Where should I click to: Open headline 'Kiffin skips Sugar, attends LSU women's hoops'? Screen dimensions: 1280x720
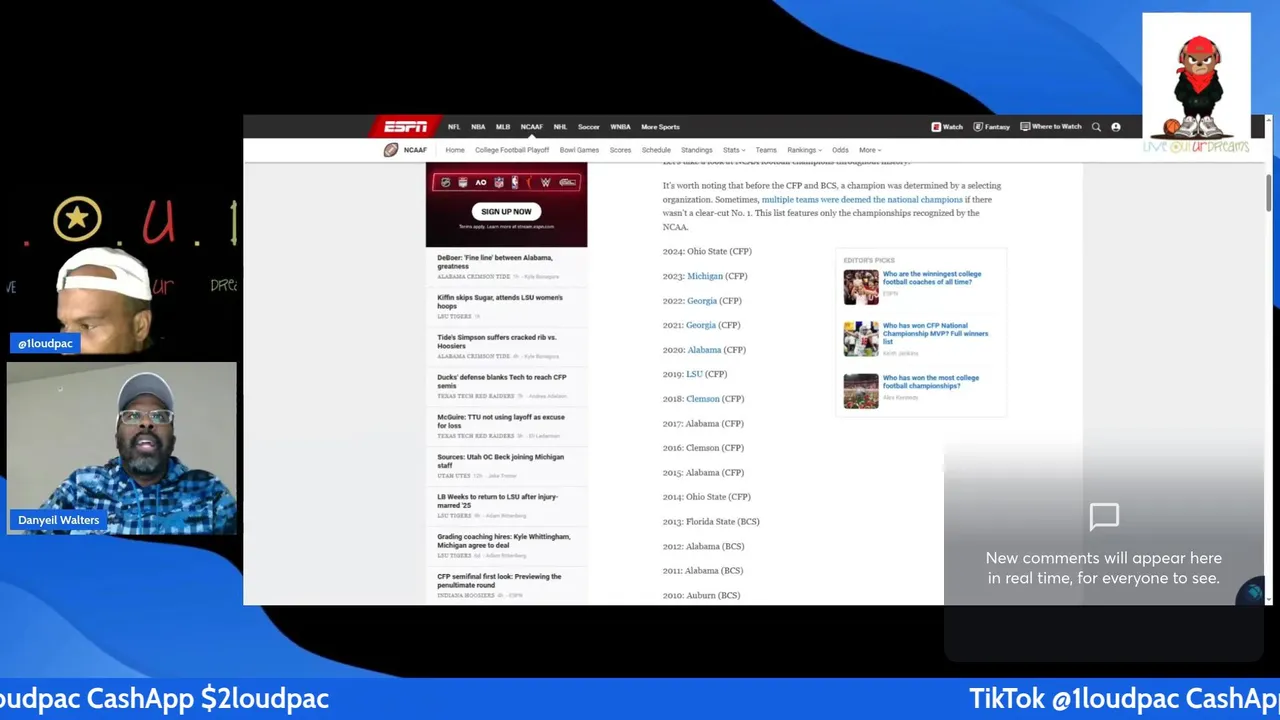click(499, 302)
